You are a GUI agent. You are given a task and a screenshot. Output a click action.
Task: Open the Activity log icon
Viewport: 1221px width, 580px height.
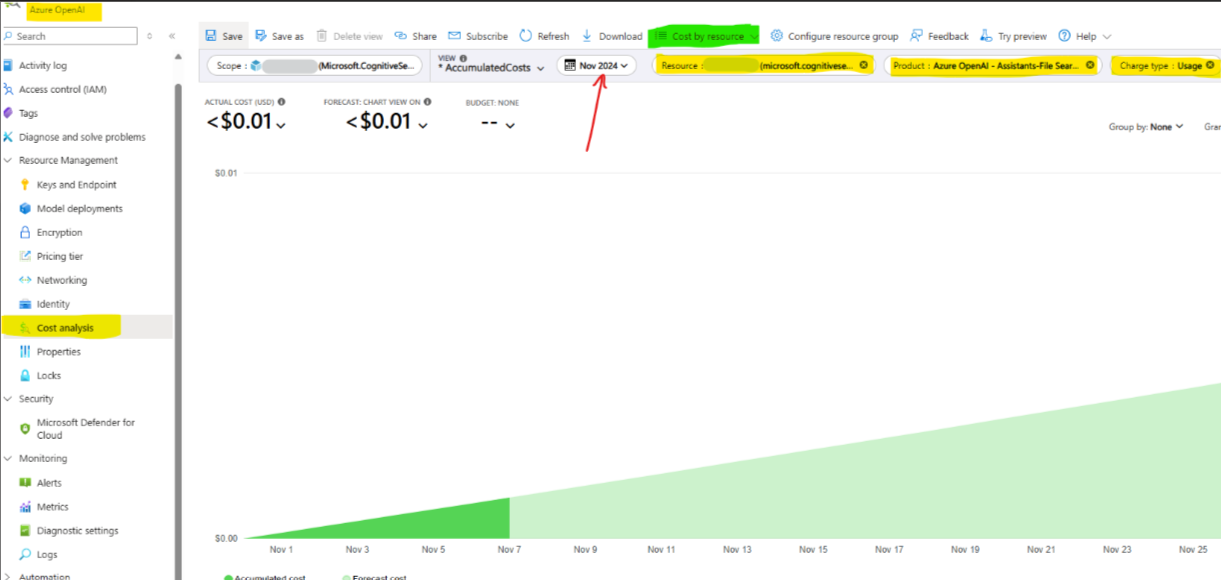click(9, 65)
